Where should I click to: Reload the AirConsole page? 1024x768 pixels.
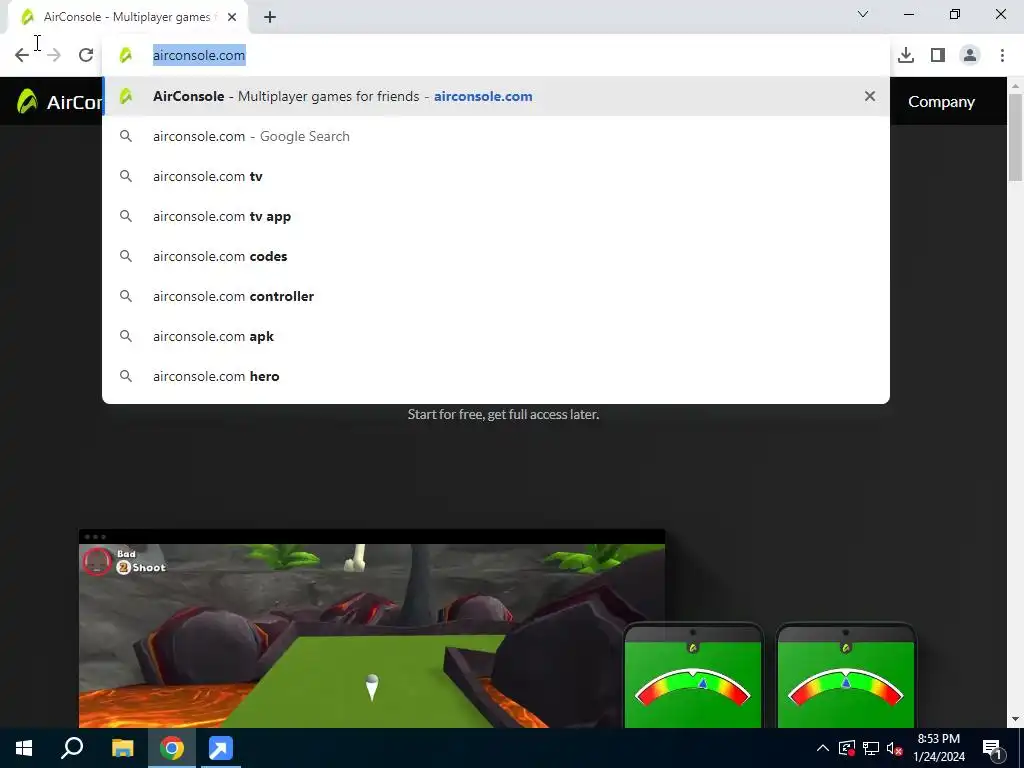pyautogui.click(x=86, y=56)
